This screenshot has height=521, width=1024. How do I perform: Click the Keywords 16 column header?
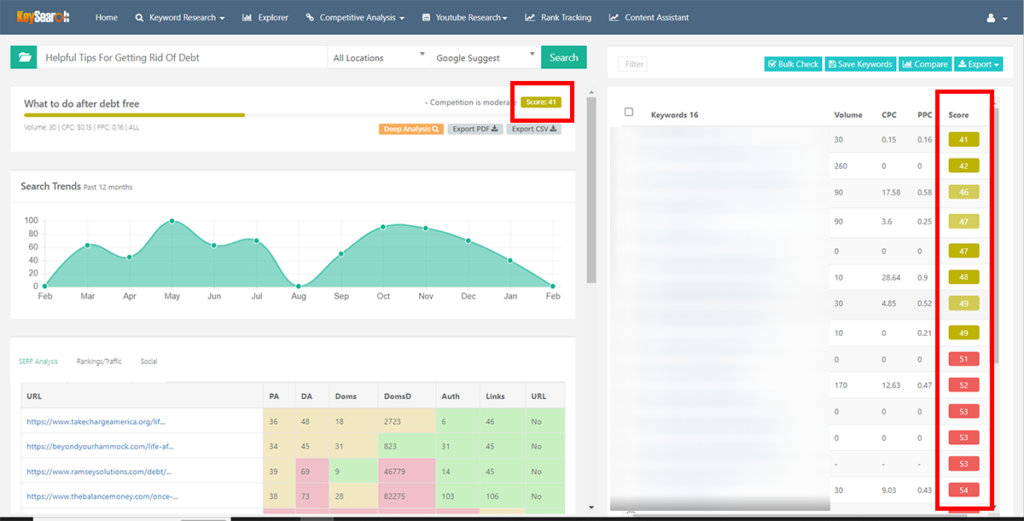(674, 115)
